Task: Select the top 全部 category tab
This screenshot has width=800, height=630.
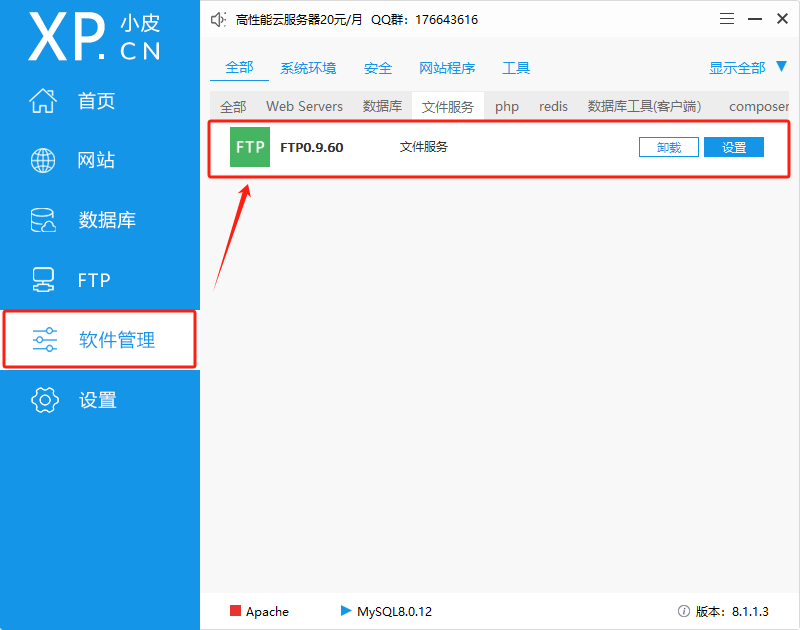Action: pyautogui.click(x=239, y=67)
